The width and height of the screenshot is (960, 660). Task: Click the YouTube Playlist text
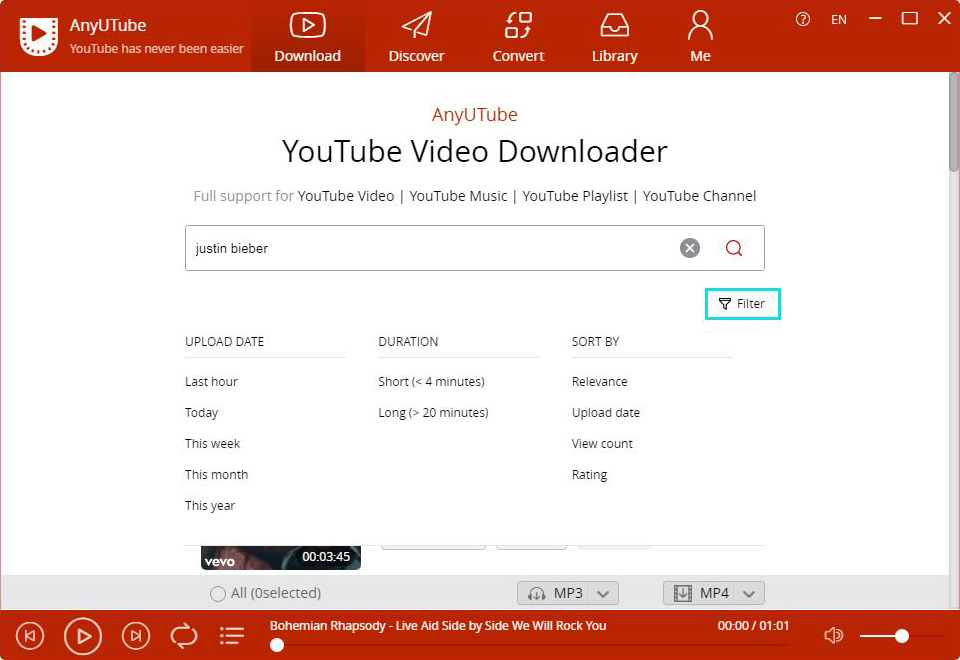coord(575,196)
